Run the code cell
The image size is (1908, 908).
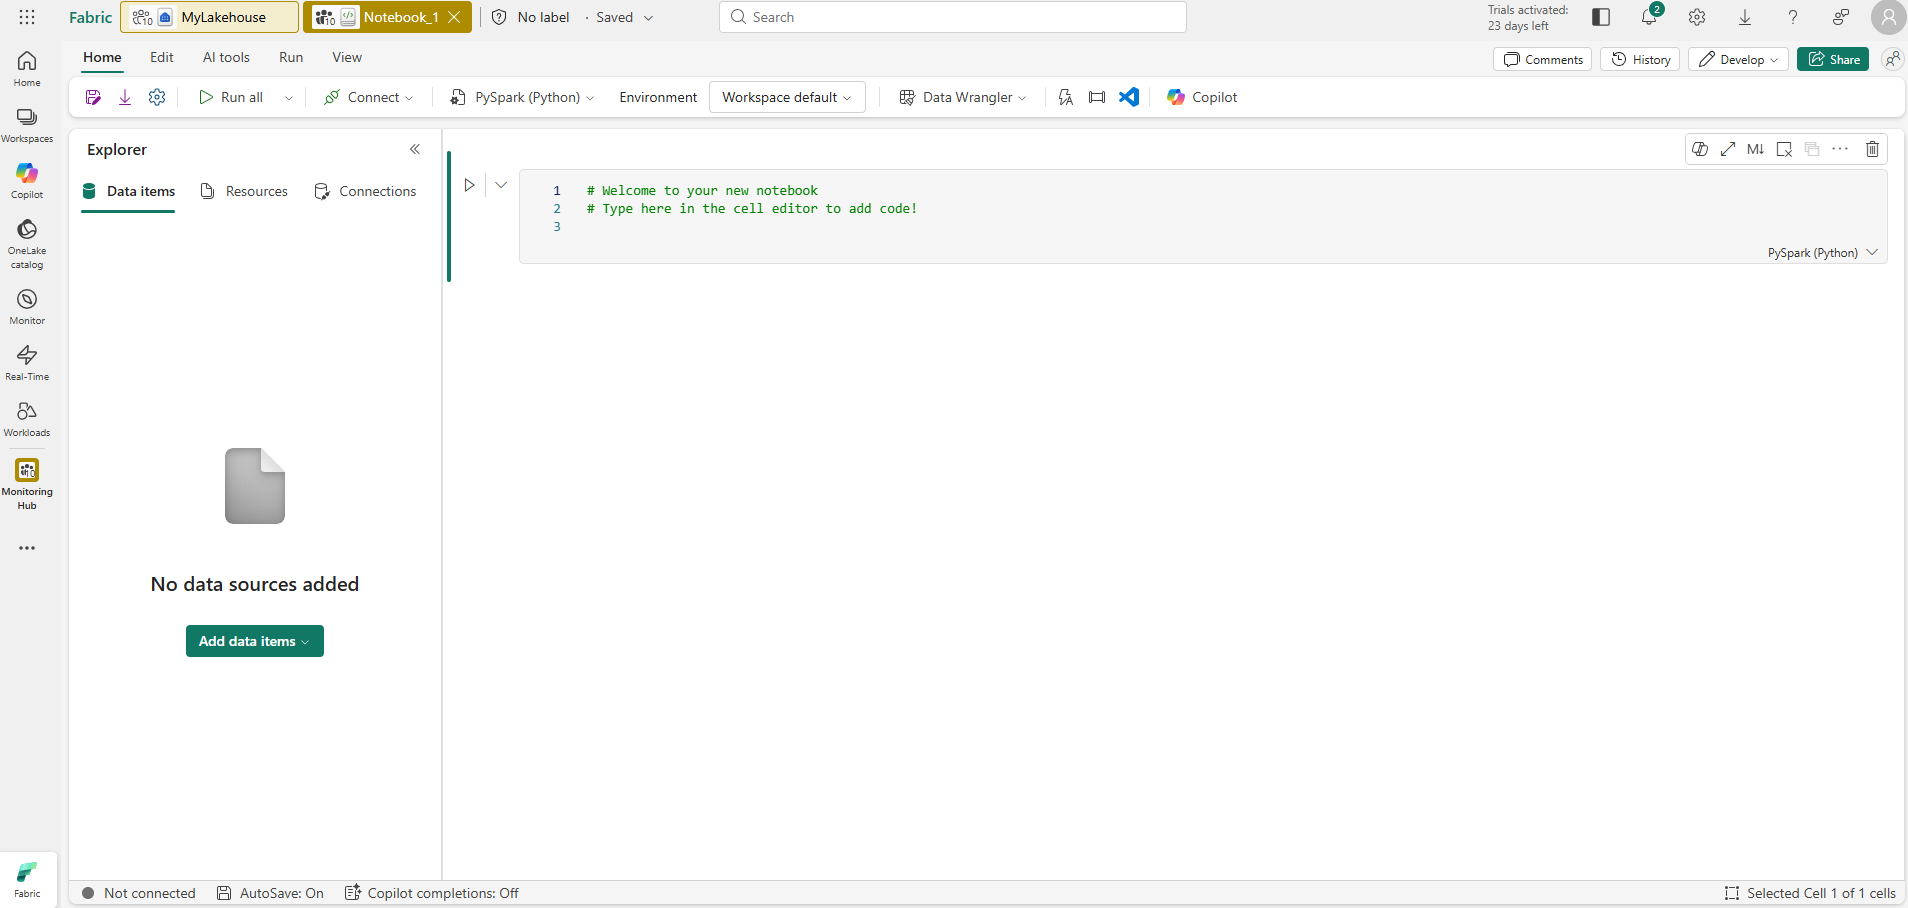click(469, 185)
